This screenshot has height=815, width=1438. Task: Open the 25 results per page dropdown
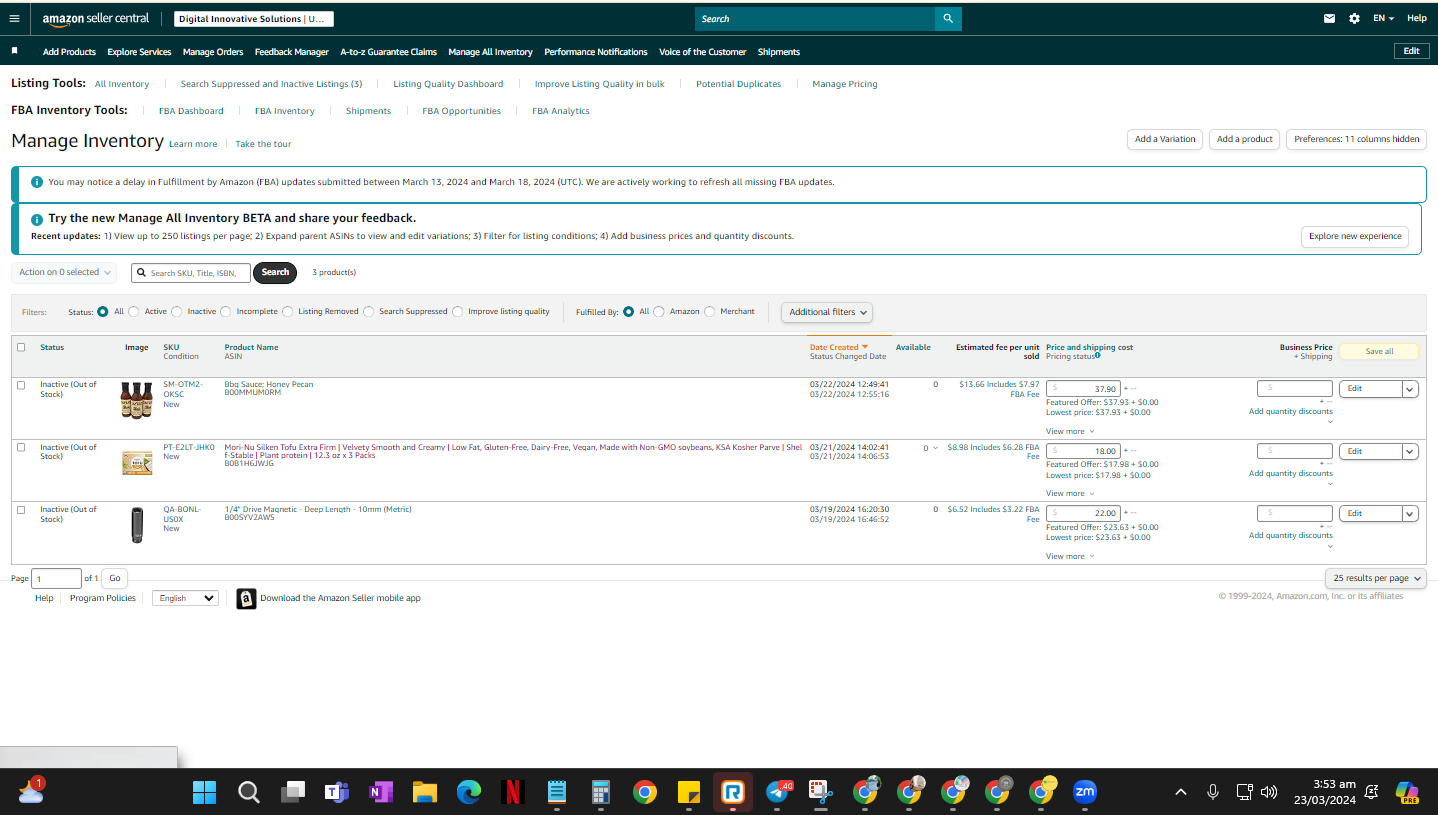pyautogui.click(x=1376, y=578)
